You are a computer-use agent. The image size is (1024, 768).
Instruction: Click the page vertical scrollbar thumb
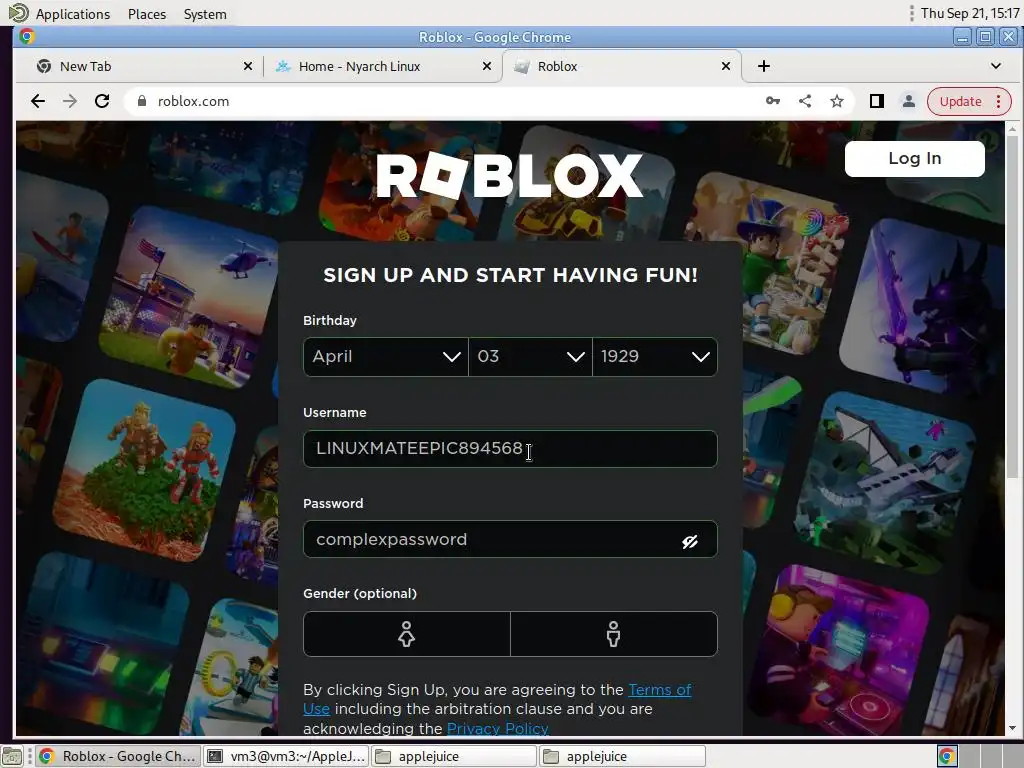pos(1012,306)
